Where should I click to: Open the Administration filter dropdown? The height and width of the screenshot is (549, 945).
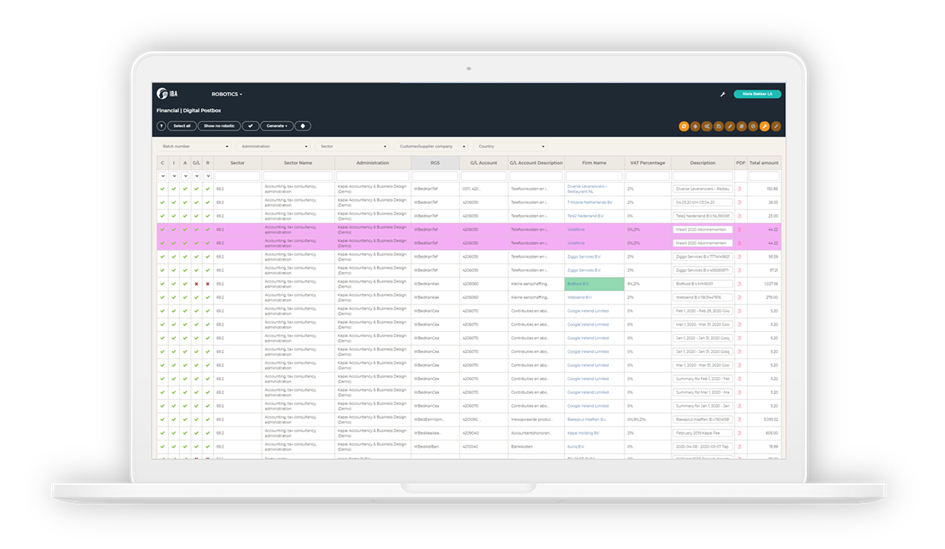tap(274, 146)
